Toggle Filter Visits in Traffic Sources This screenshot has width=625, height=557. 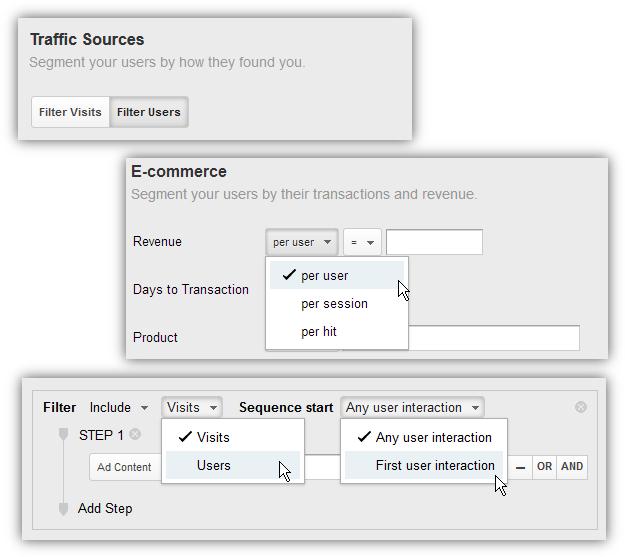(70, 112)
